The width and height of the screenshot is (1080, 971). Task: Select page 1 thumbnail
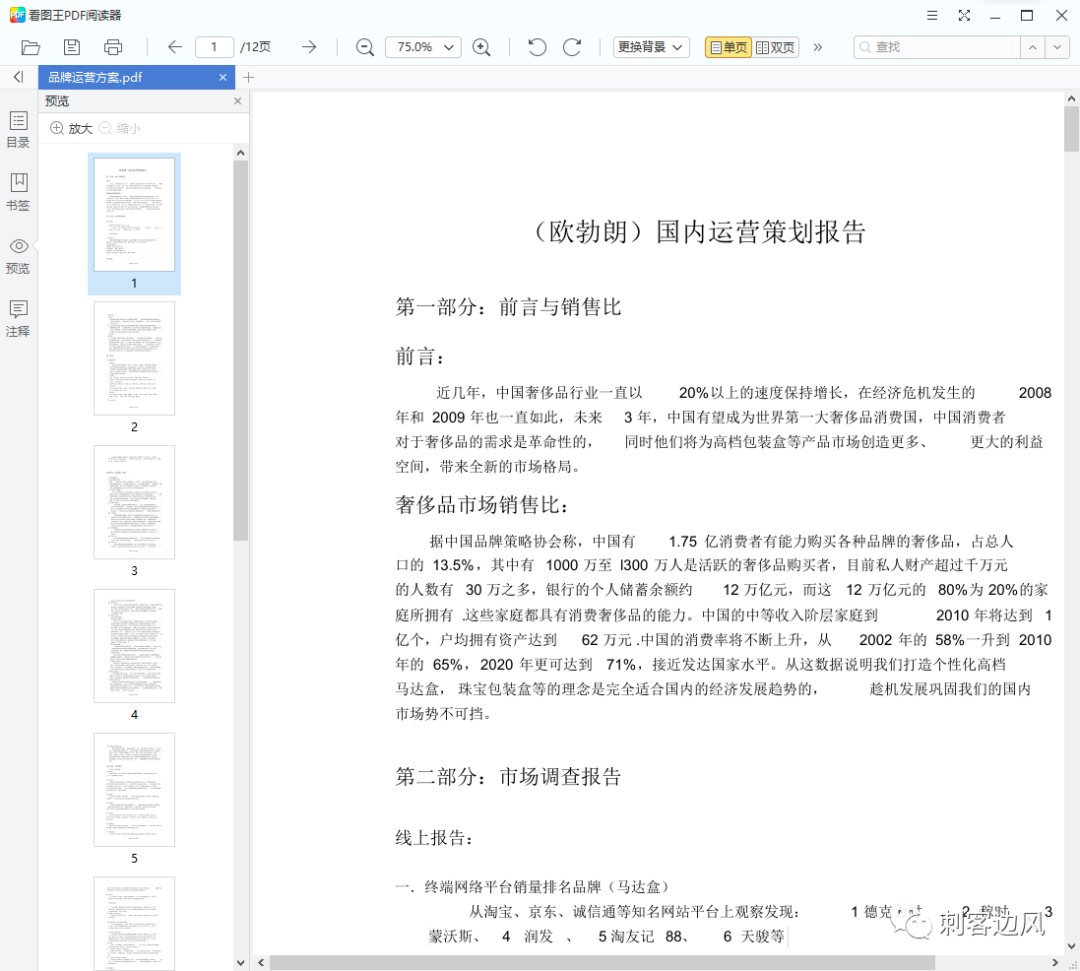click(x=134, y=215)
